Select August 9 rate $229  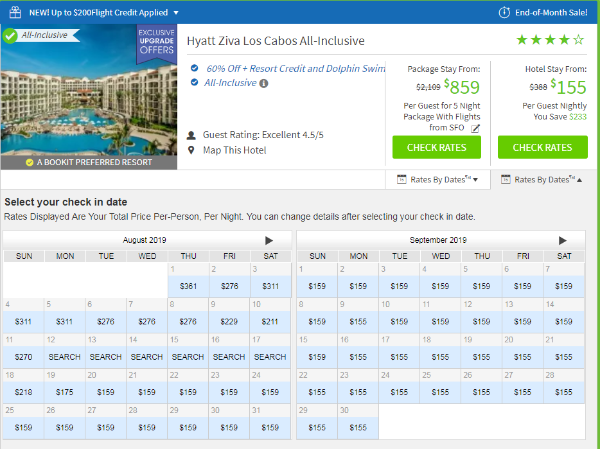tap(229, 322)
